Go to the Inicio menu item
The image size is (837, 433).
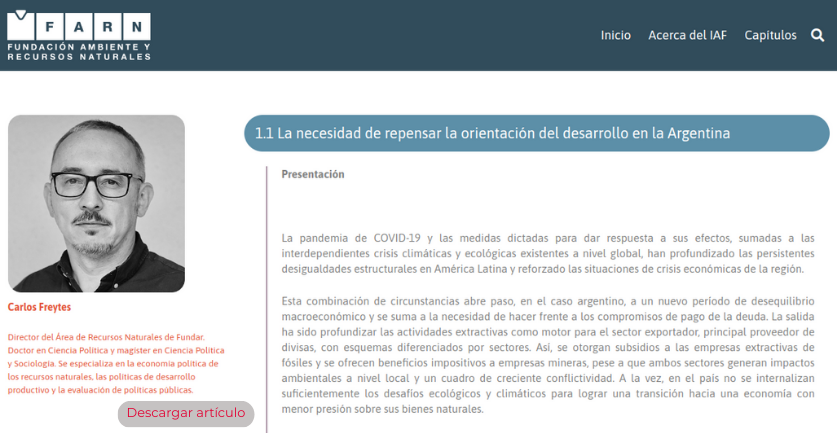tap(615, 35)
